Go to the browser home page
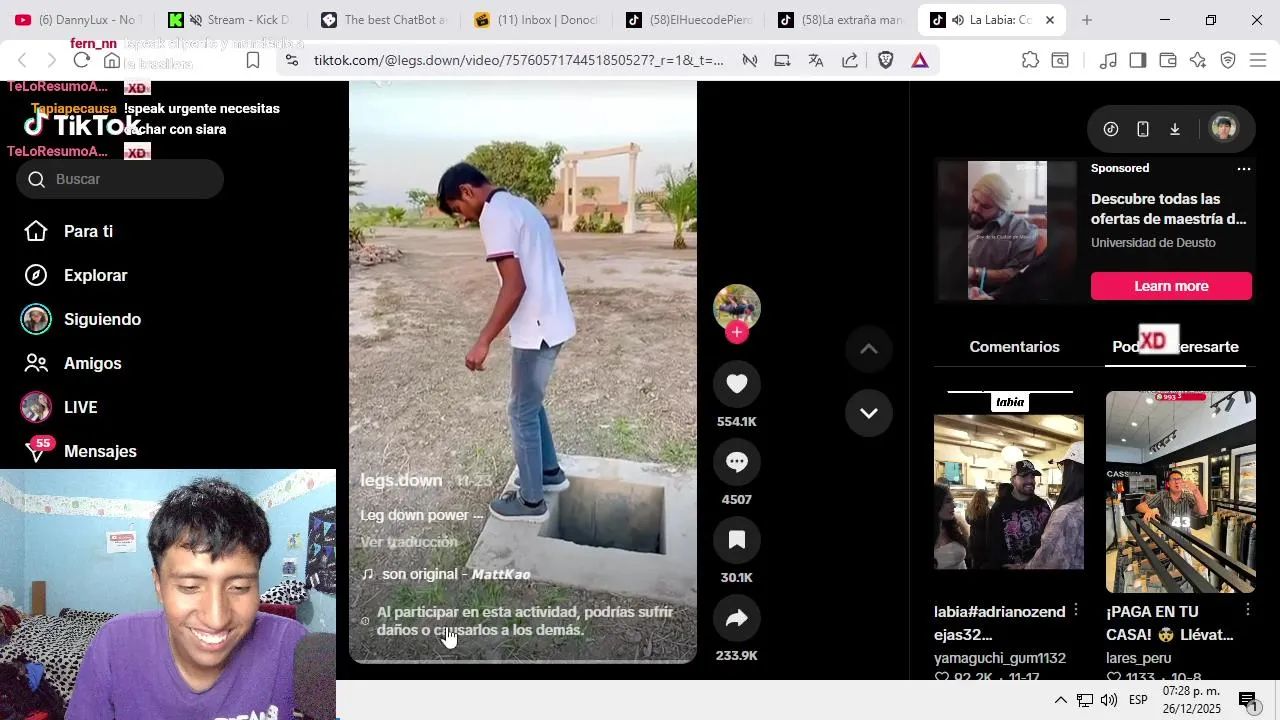 tap(112, 61)
